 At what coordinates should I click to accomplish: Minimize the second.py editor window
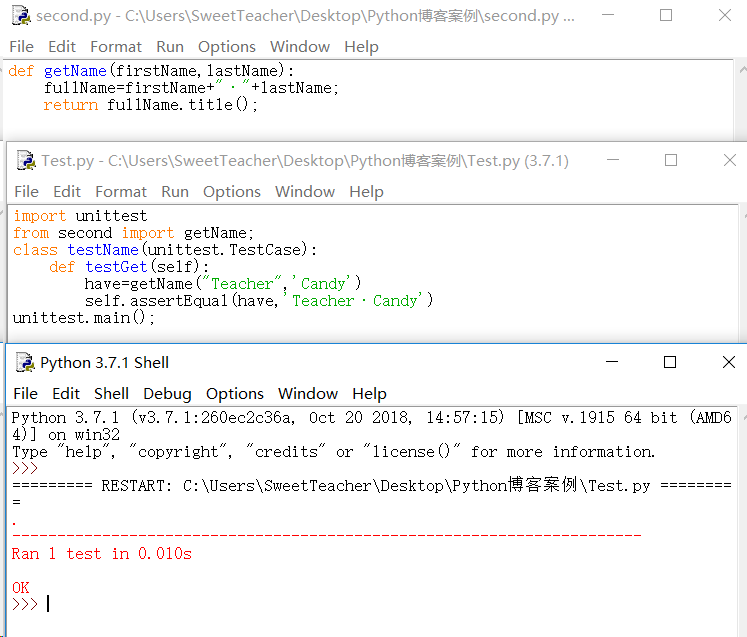point(608,15)
